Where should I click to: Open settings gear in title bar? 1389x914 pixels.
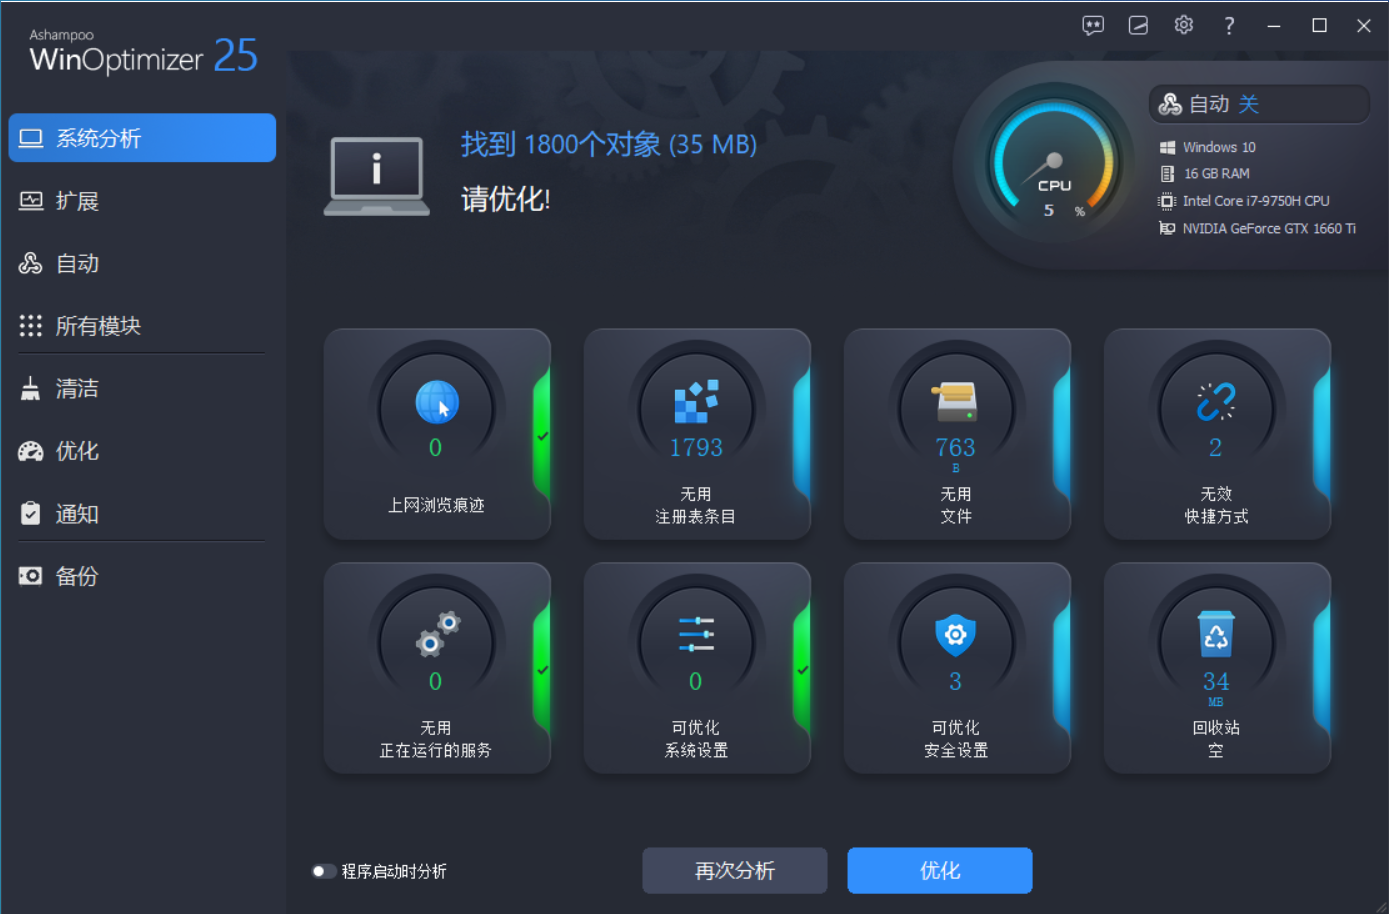pos(1184,25)
